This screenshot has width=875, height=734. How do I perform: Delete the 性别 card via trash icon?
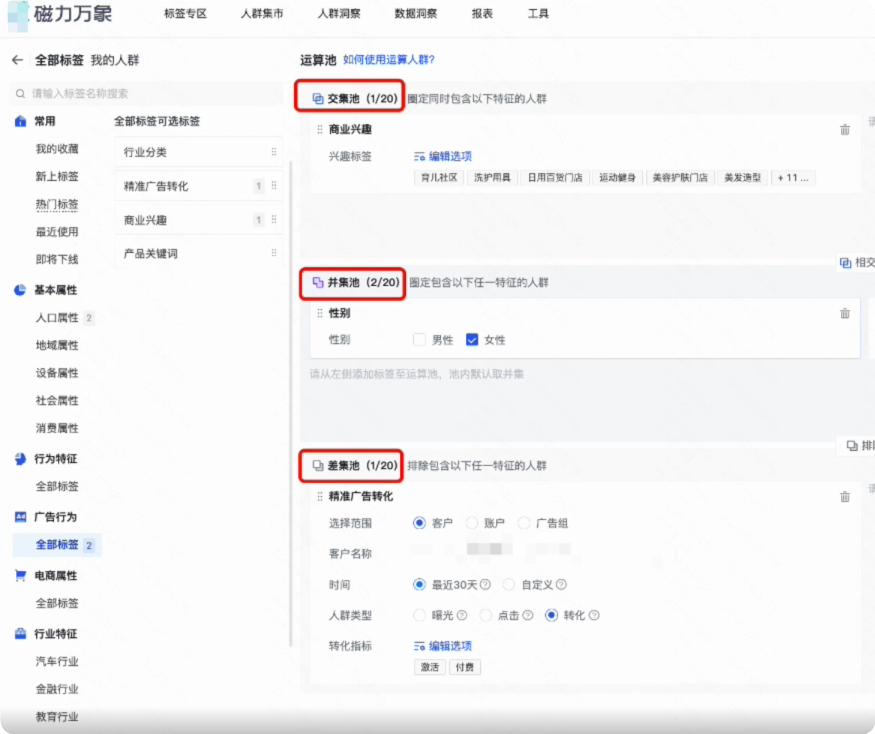pyautogui.click(x=845, y=313)
